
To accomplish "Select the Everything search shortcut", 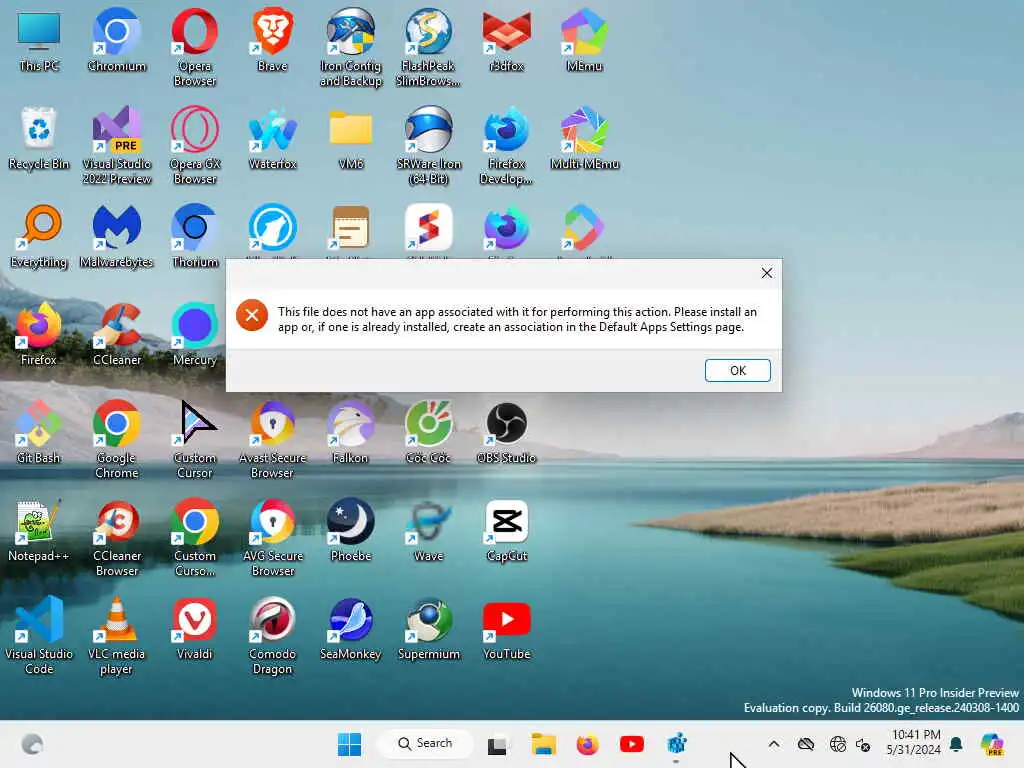I will tap(39, 236).
